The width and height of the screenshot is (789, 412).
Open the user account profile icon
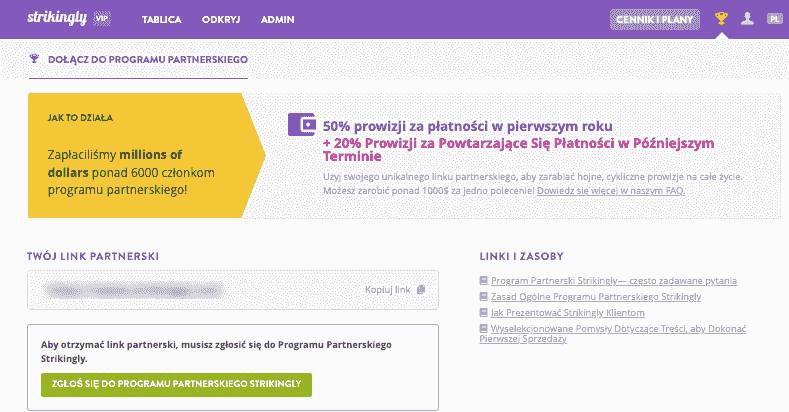(747, 19)
